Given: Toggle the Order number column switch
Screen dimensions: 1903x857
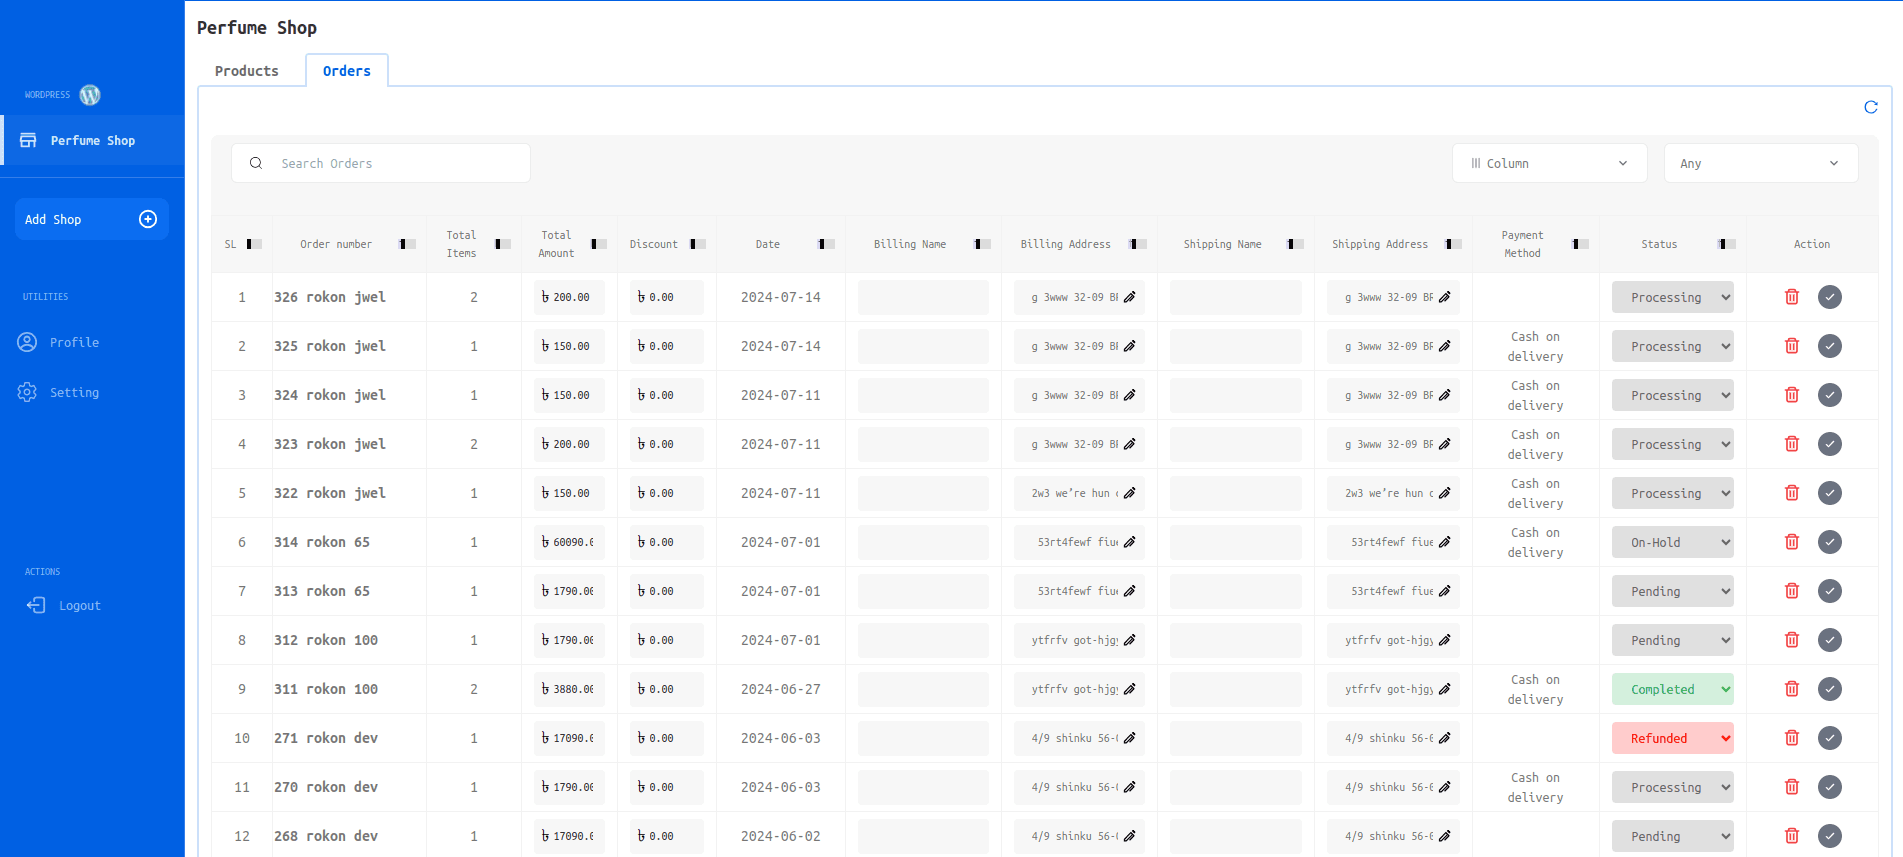Looking at the screenshot, I should tap(407, 244).
